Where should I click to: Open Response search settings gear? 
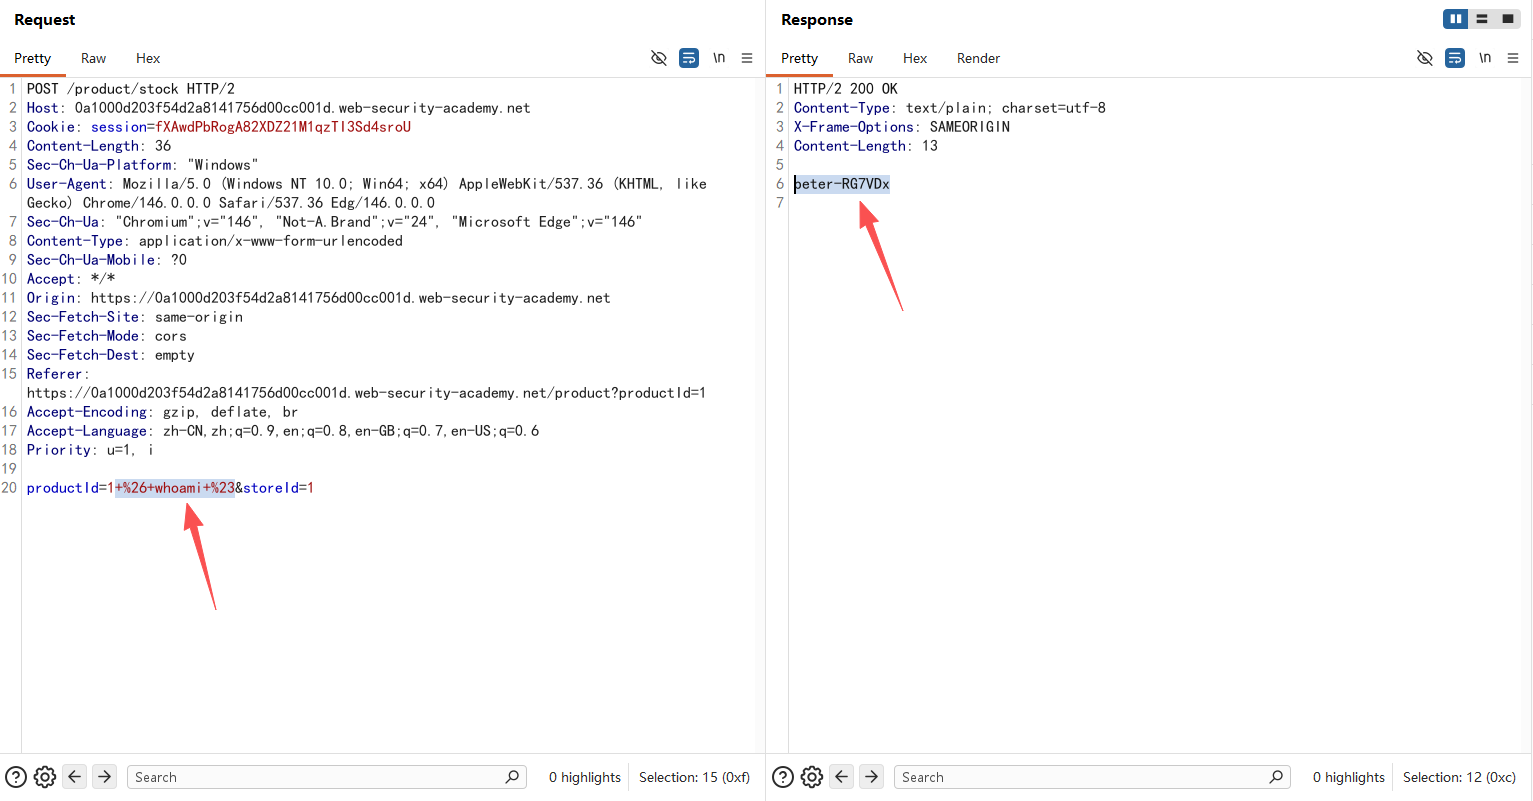click(812, 777)
